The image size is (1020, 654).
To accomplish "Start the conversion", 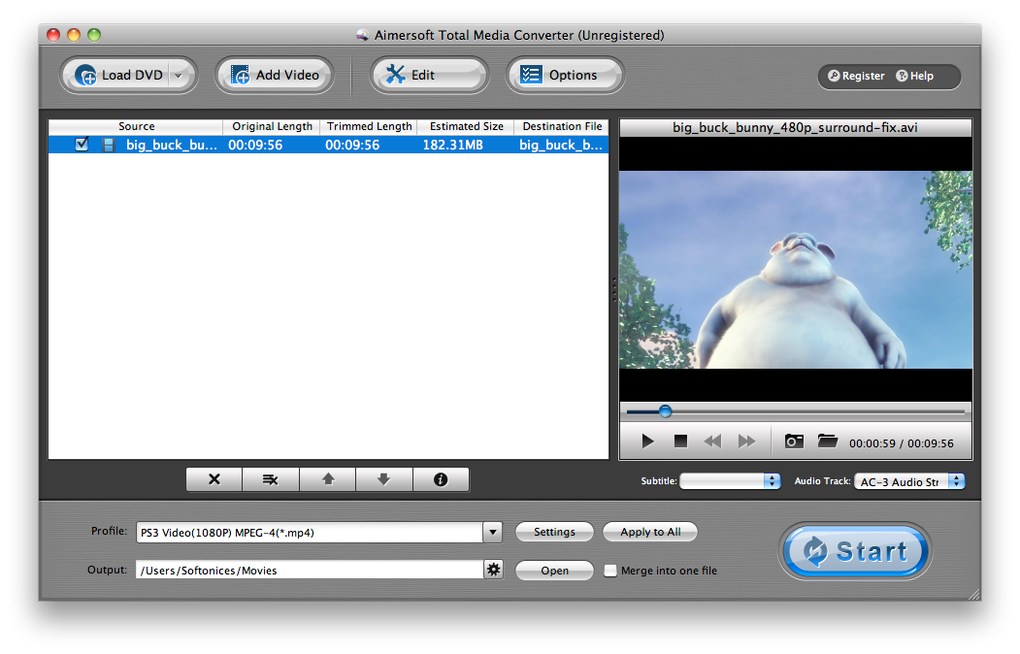I will click(855, 551).
